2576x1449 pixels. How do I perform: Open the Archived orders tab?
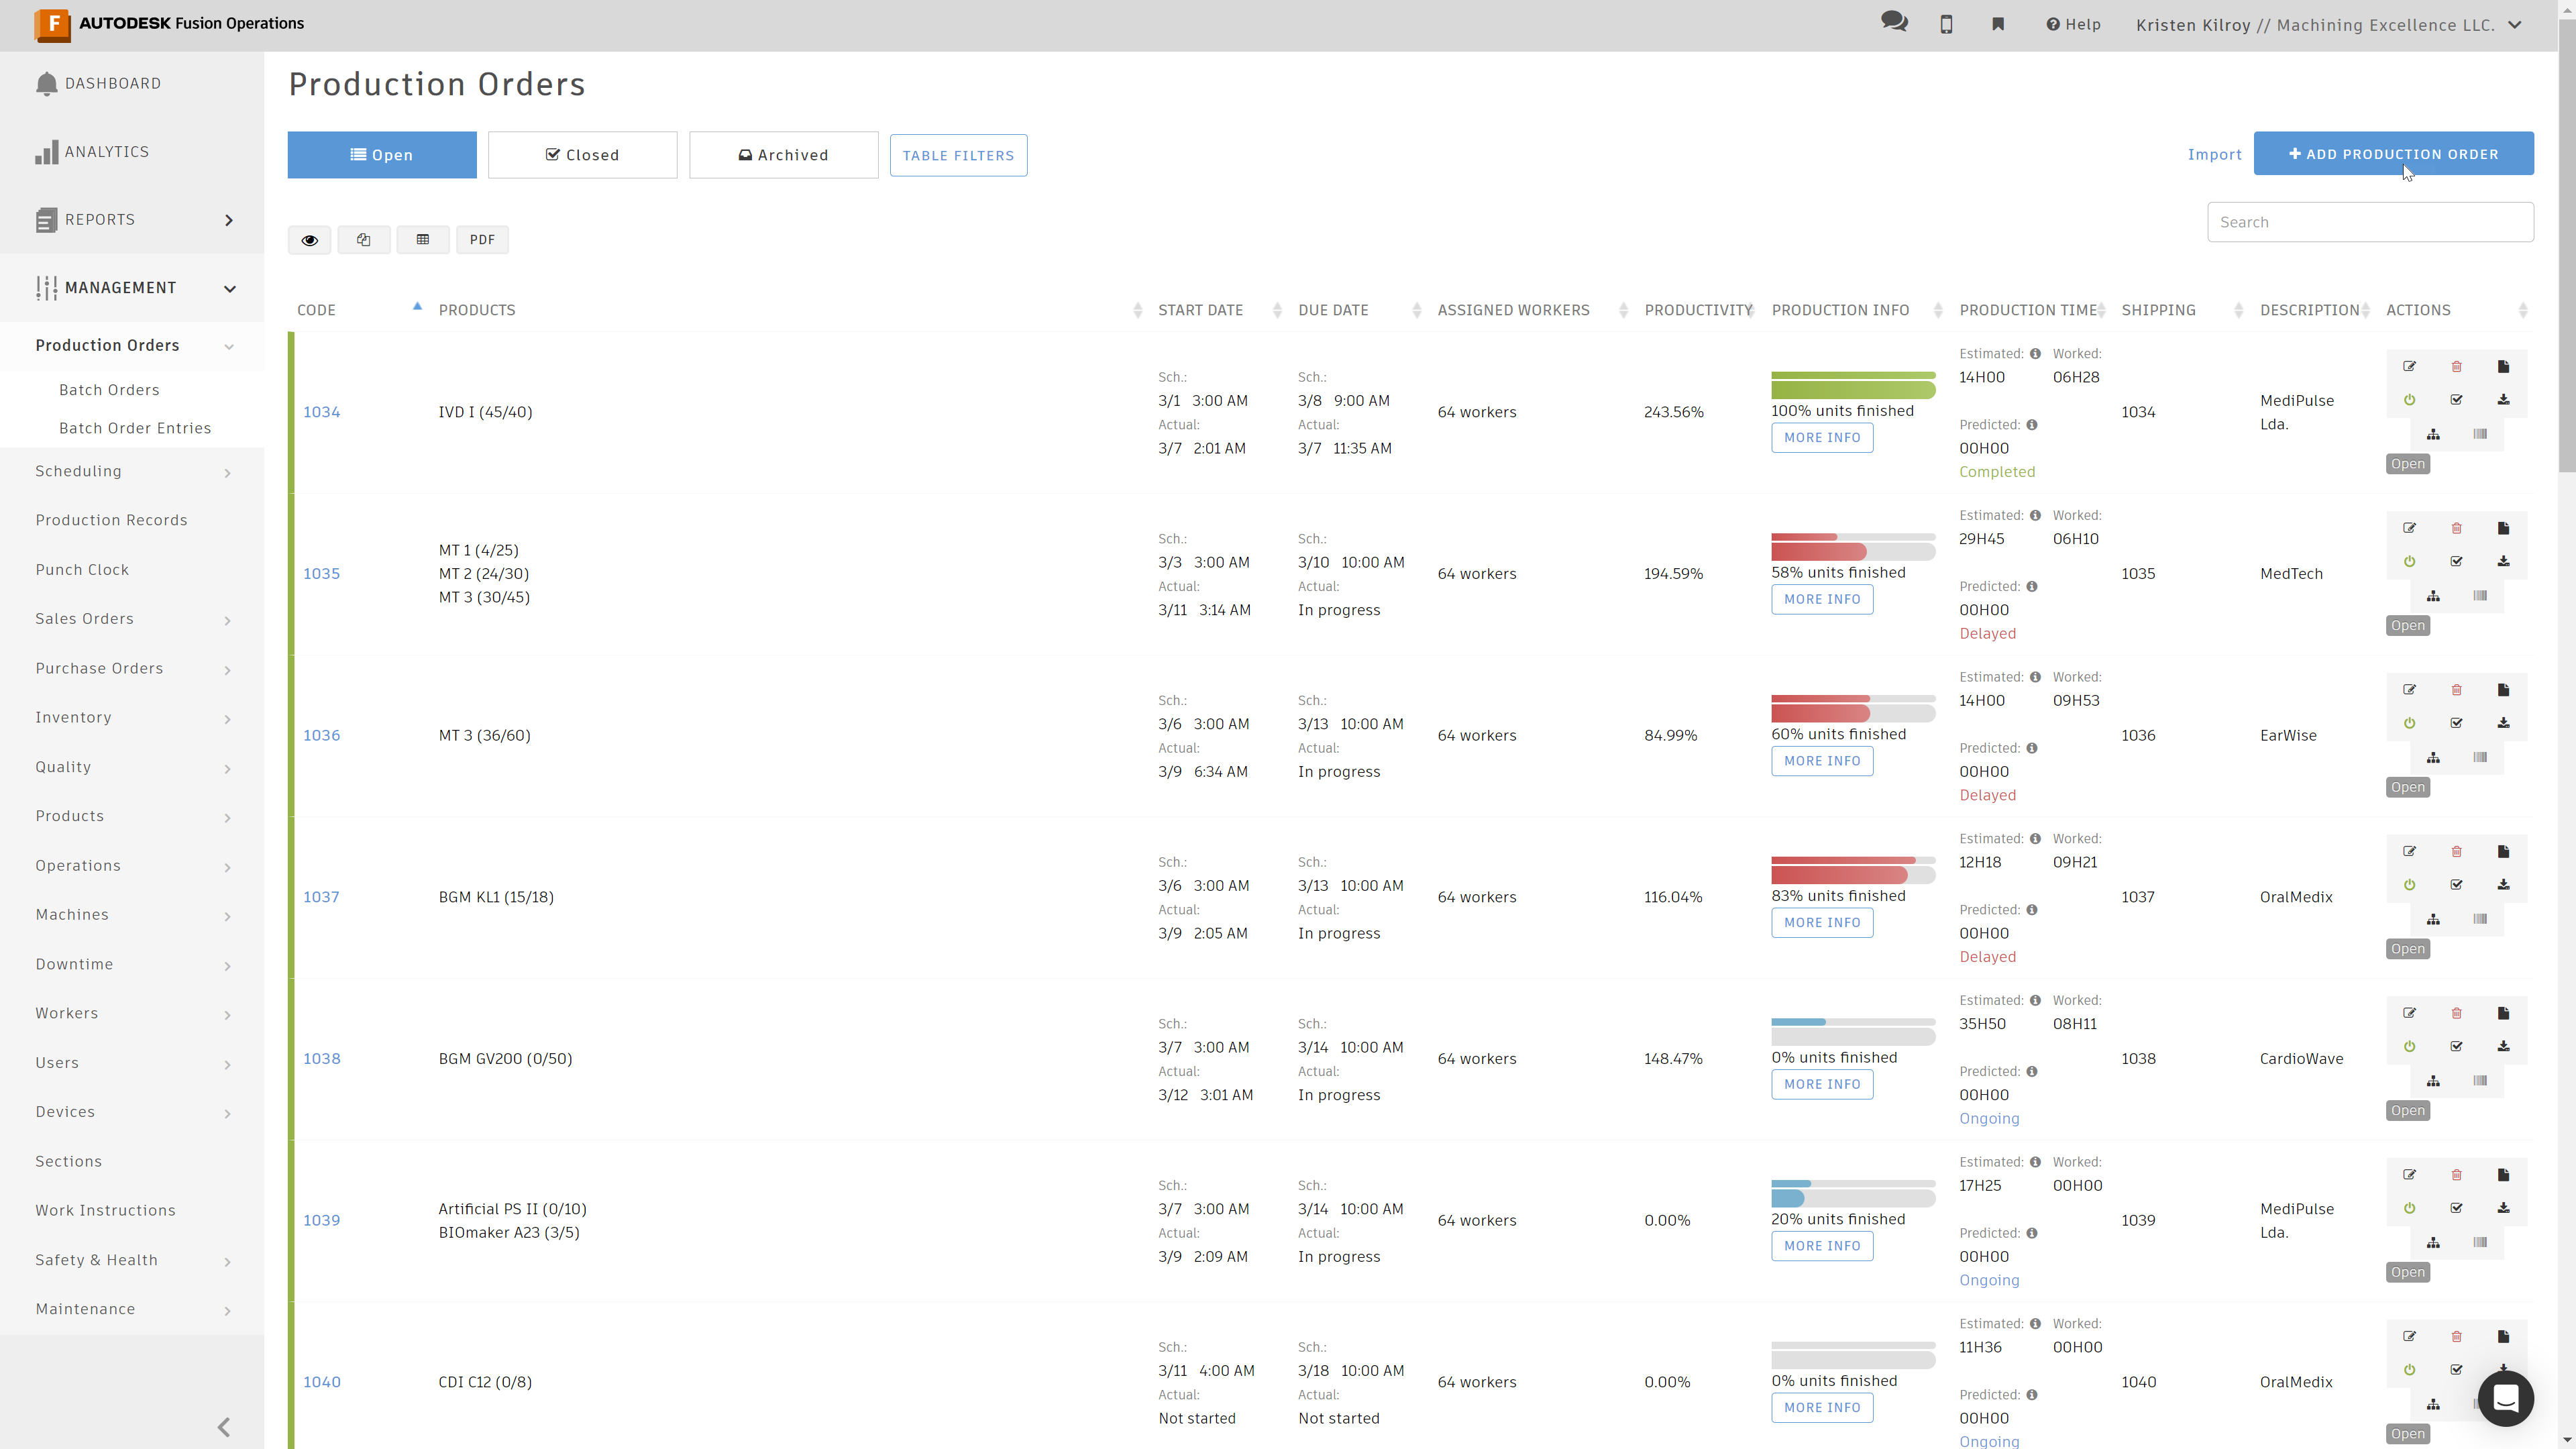click(x=784, y=154)
